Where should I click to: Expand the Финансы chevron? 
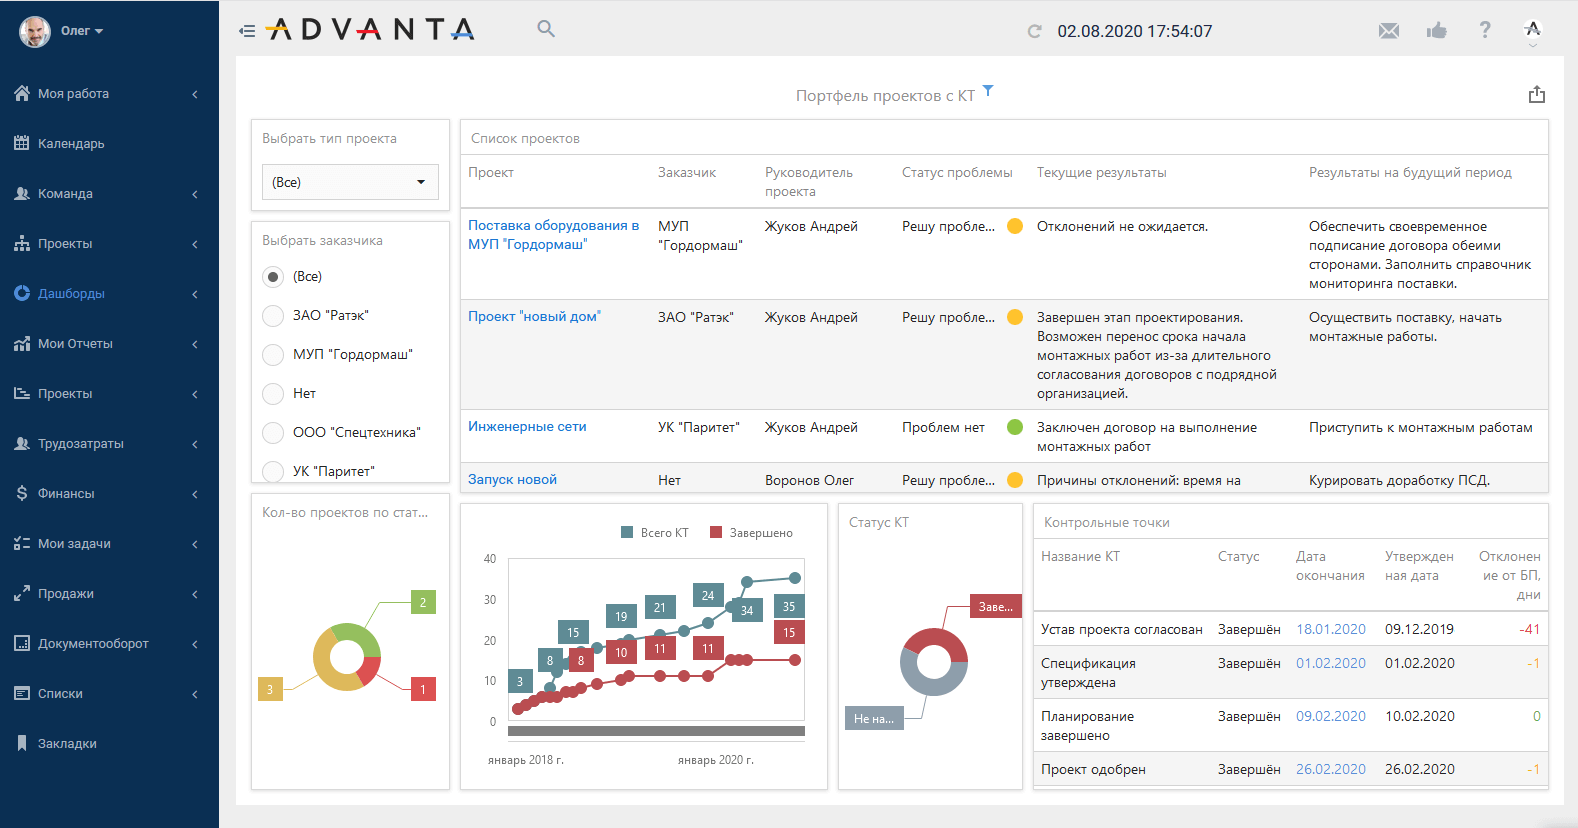[195, 494]
